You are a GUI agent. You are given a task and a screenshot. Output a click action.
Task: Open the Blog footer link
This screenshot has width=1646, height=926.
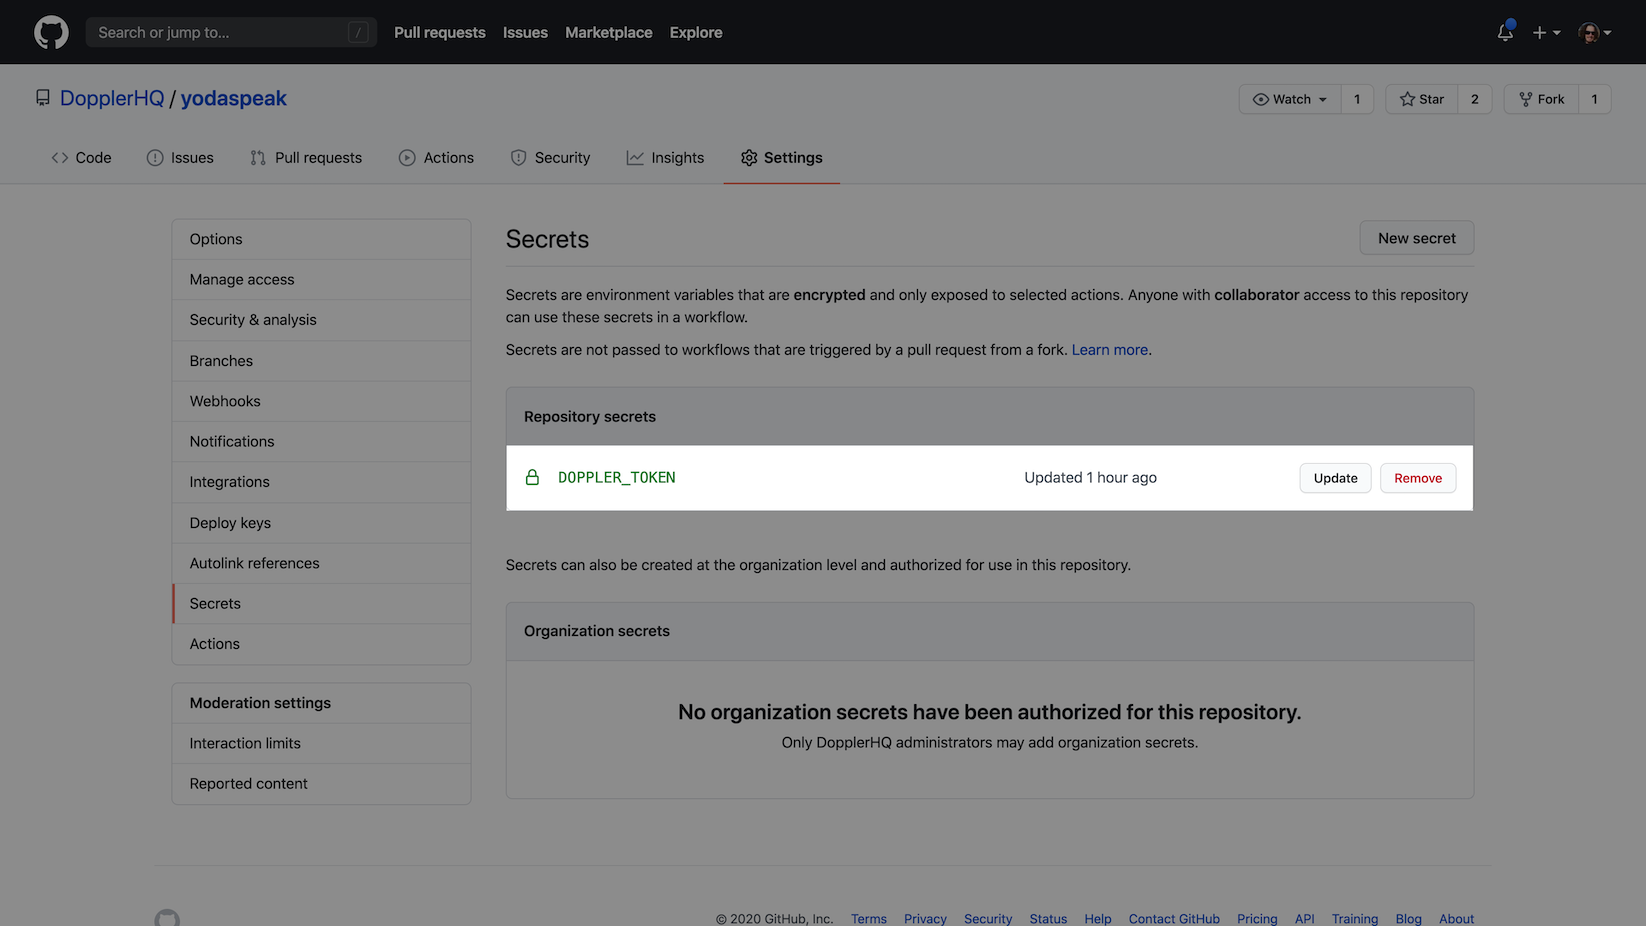(x=1409, y=919)
